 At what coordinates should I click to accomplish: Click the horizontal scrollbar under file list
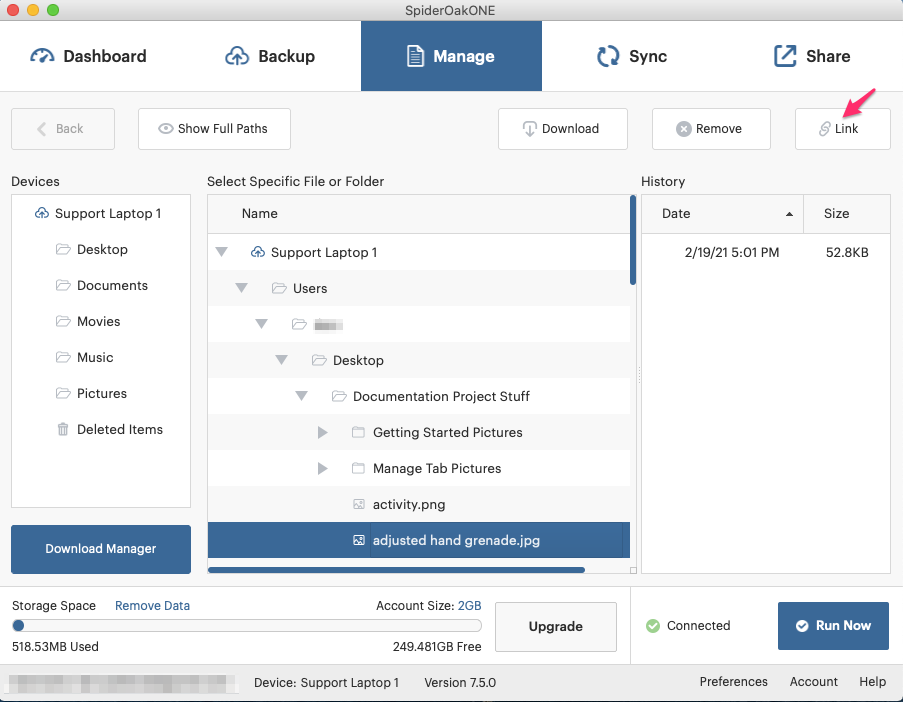(396, 570)
